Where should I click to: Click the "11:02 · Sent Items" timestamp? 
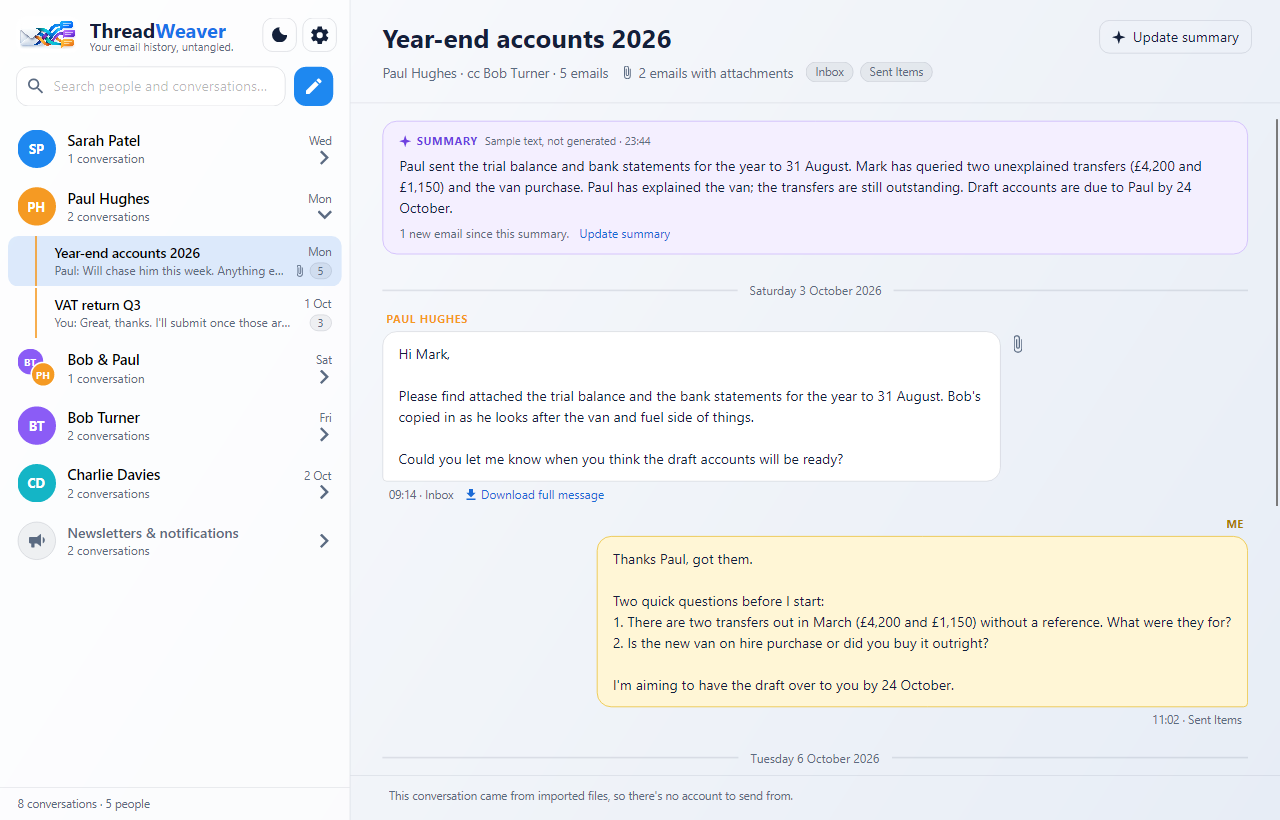pyautogui.click(x=1197, y=720)
